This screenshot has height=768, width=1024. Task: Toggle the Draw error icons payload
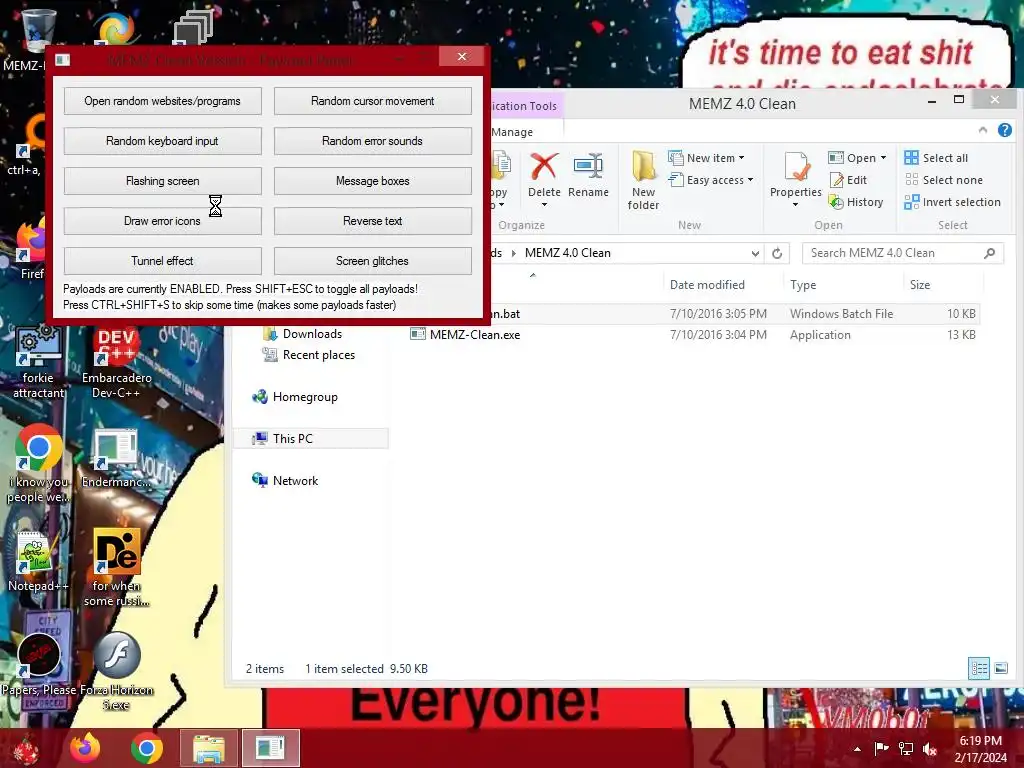click(163, 221)
